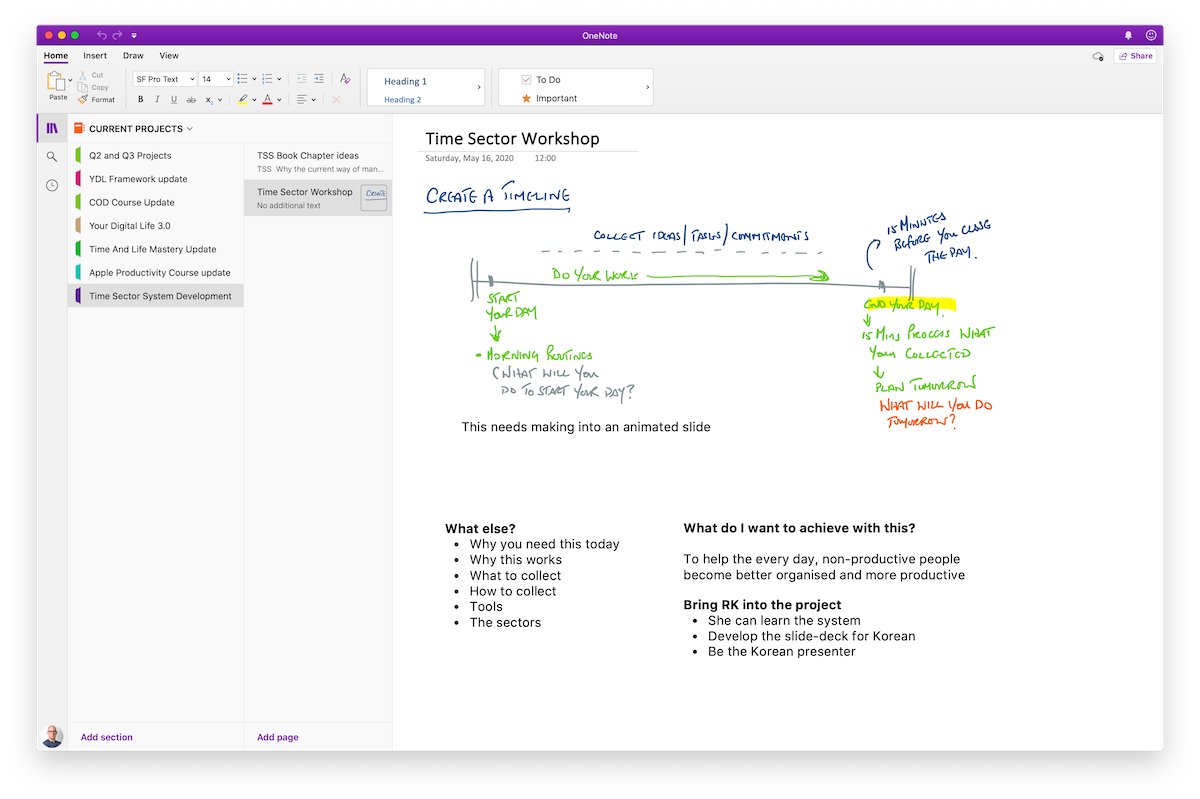Expand the styles gallery arrow

(x=478, y=88)
